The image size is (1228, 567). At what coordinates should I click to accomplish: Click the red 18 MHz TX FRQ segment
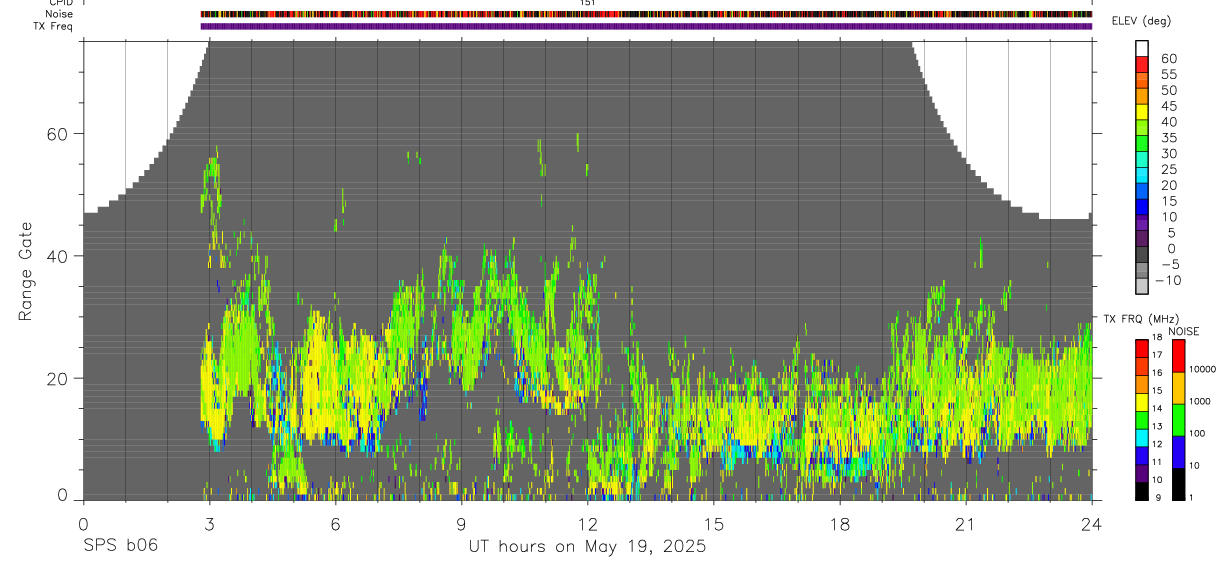click(x=1142, y=347)
